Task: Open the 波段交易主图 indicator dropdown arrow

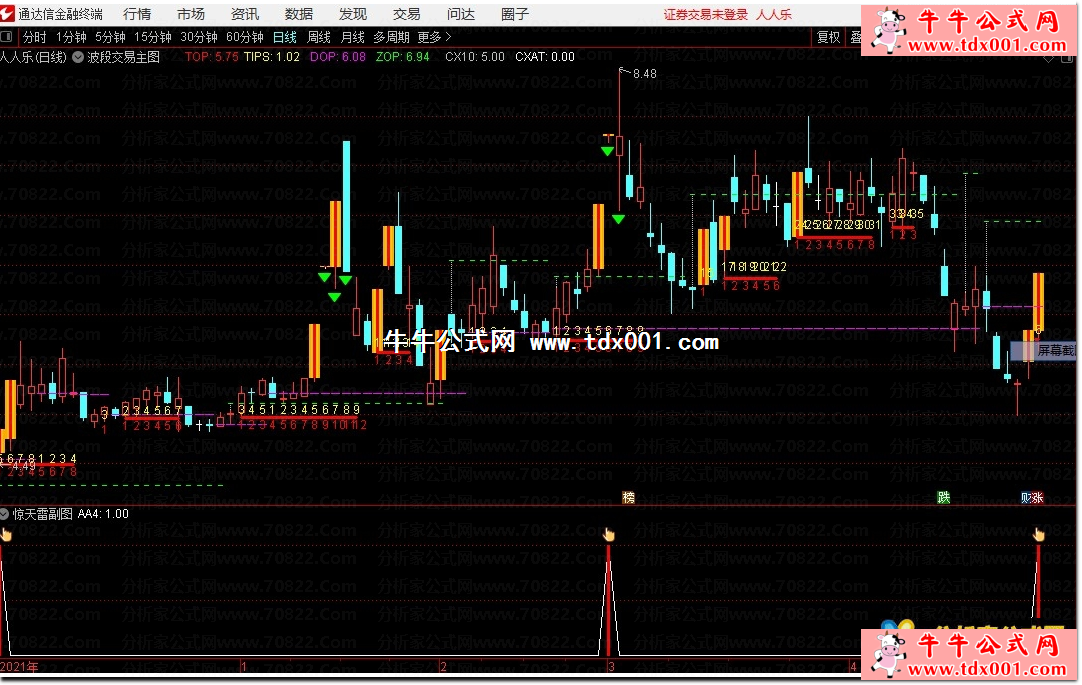Action: tap(78, 57)
